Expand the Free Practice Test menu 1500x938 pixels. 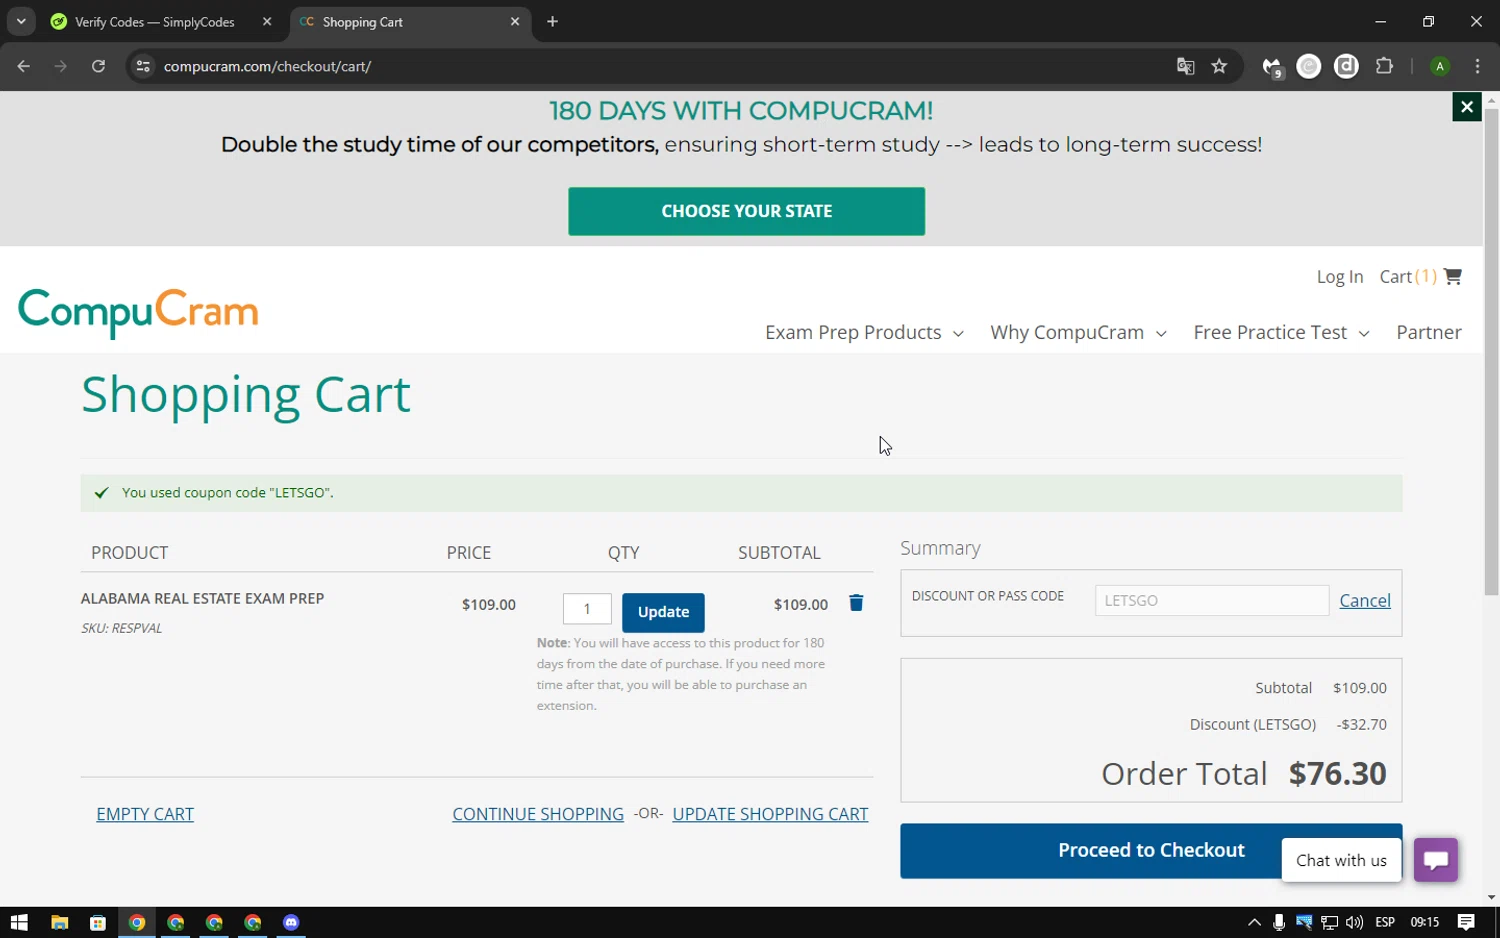coord(1281,332)
